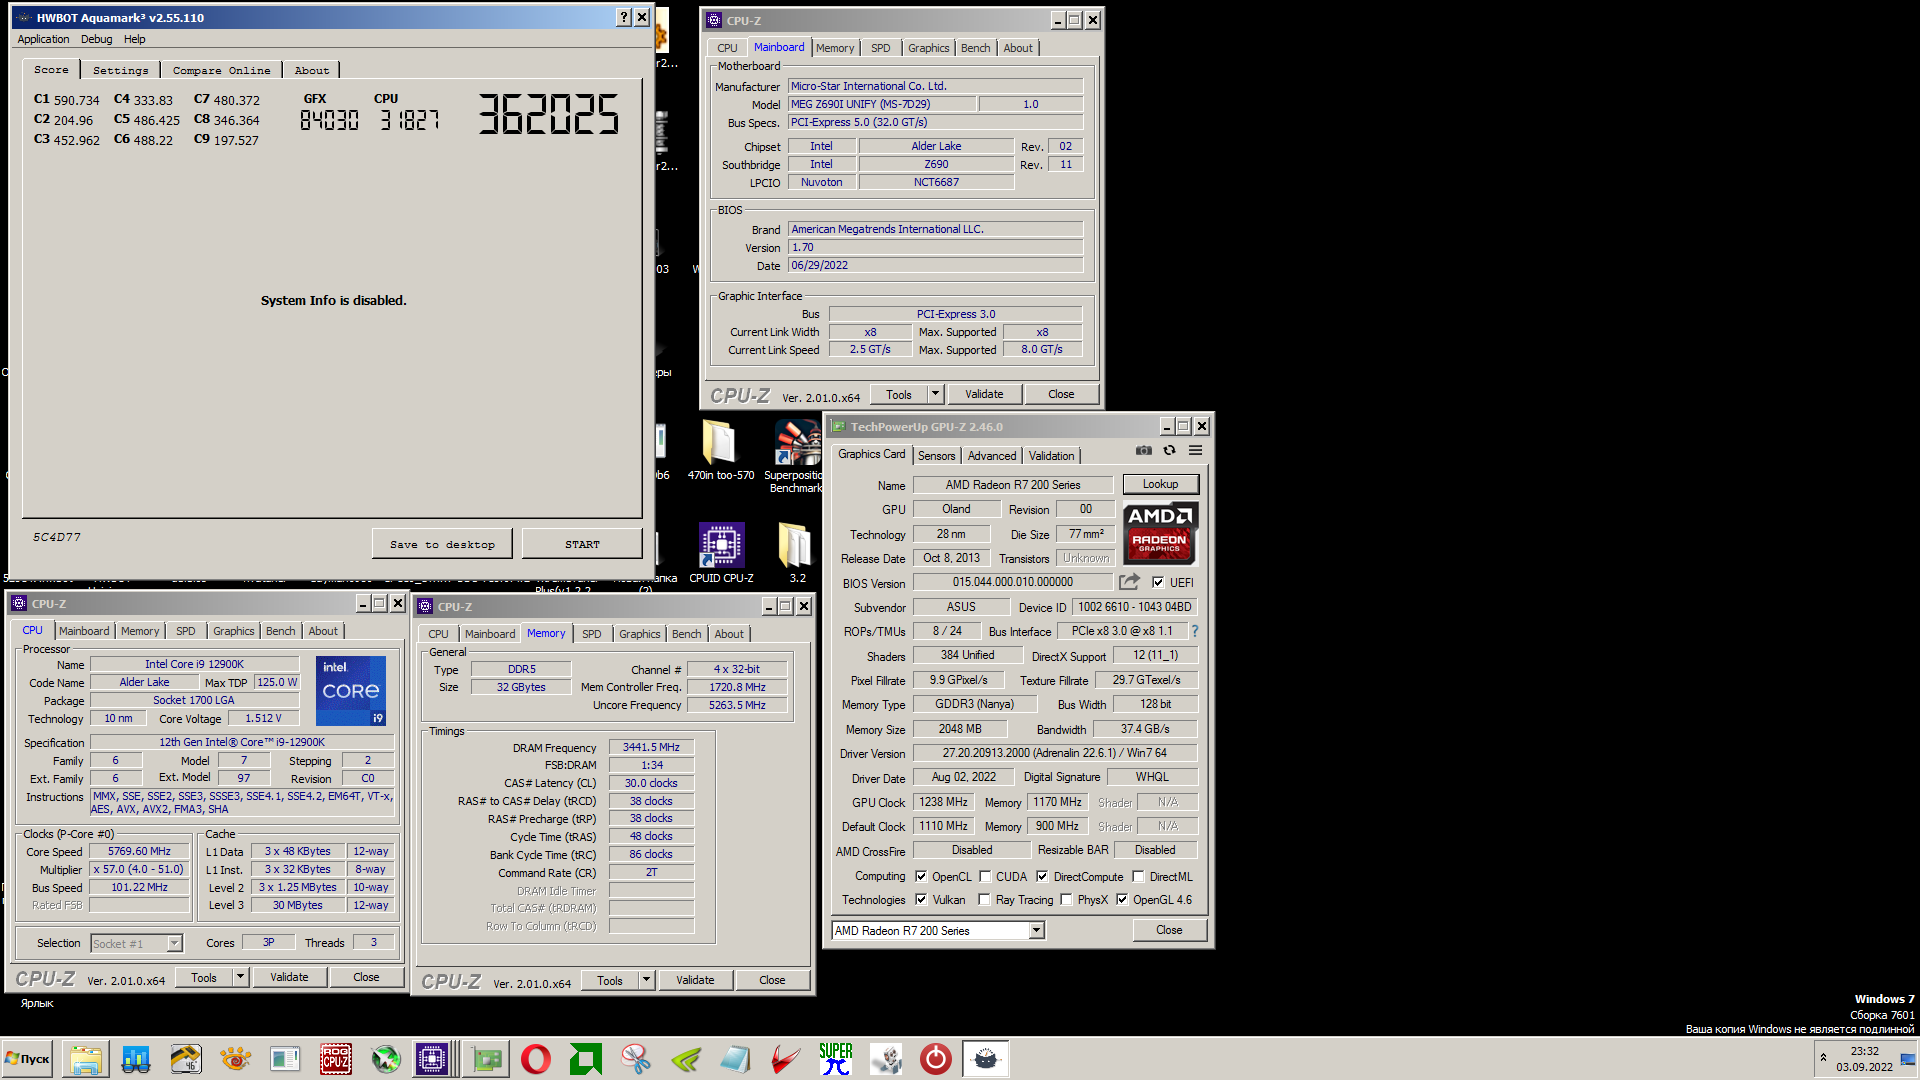Open the bar chart glasses taskbar icon

tap(136, 1059)
